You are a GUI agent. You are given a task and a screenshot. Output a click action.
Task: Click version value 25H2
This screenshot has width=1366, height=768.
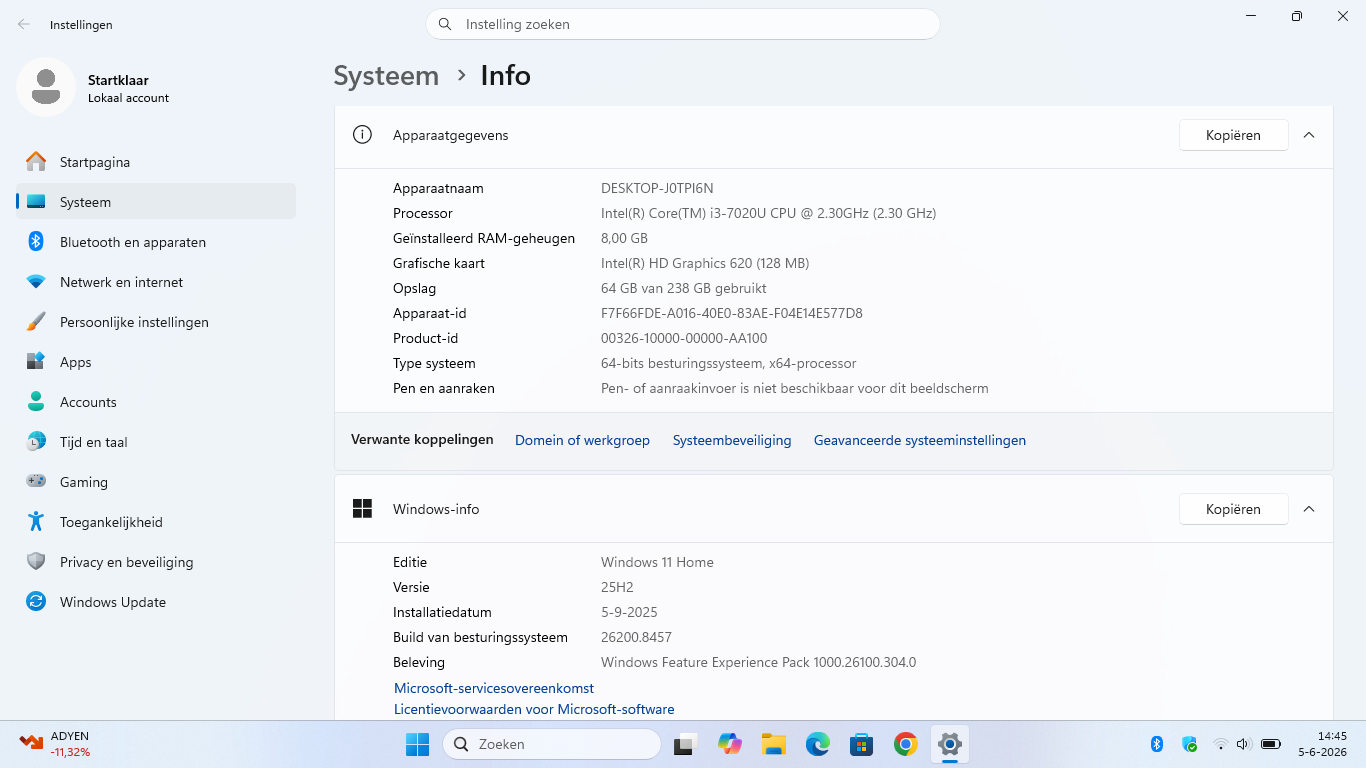(x=617, y=587)
